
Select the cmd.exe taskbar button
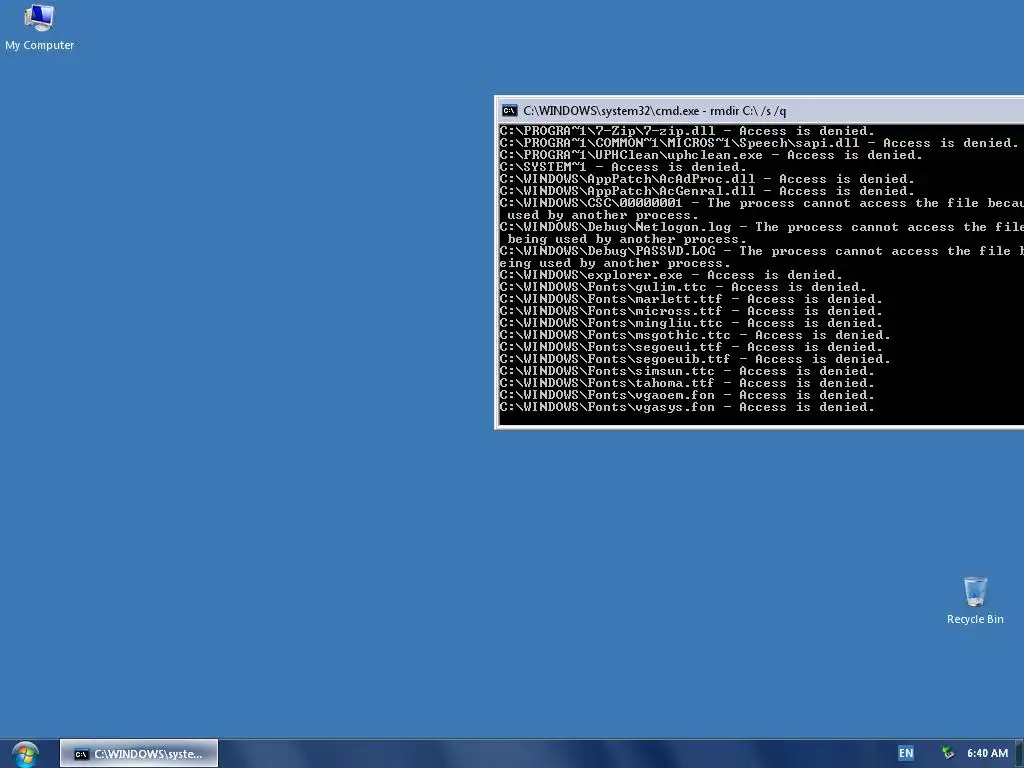[138, 754]
